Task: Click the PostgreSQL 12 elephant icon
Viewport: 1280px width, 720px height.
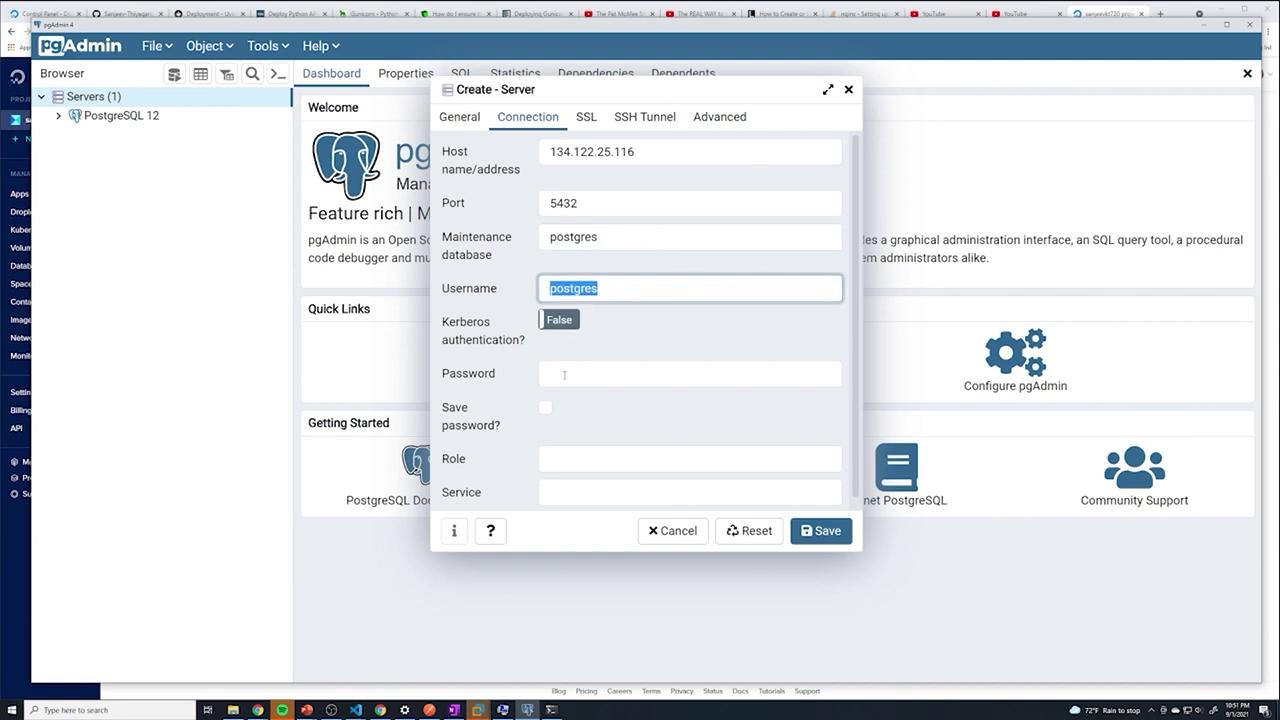Action: pos(75,116)
